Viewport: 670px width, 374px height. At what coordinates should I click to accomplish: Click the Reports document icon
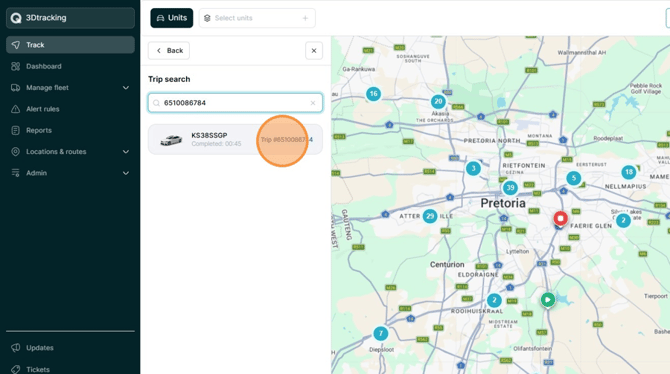[15, 130]
